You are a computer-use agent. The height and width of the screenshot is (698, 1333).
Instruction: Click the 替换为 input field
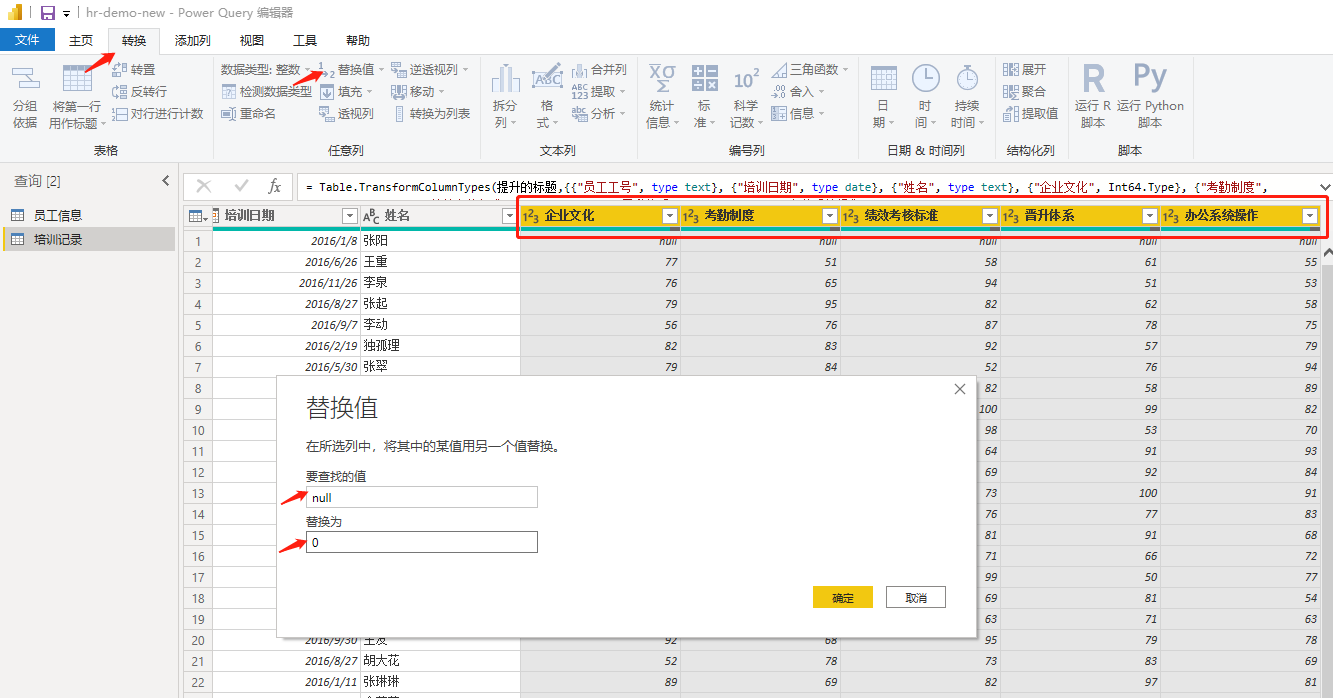coord(421,542)
